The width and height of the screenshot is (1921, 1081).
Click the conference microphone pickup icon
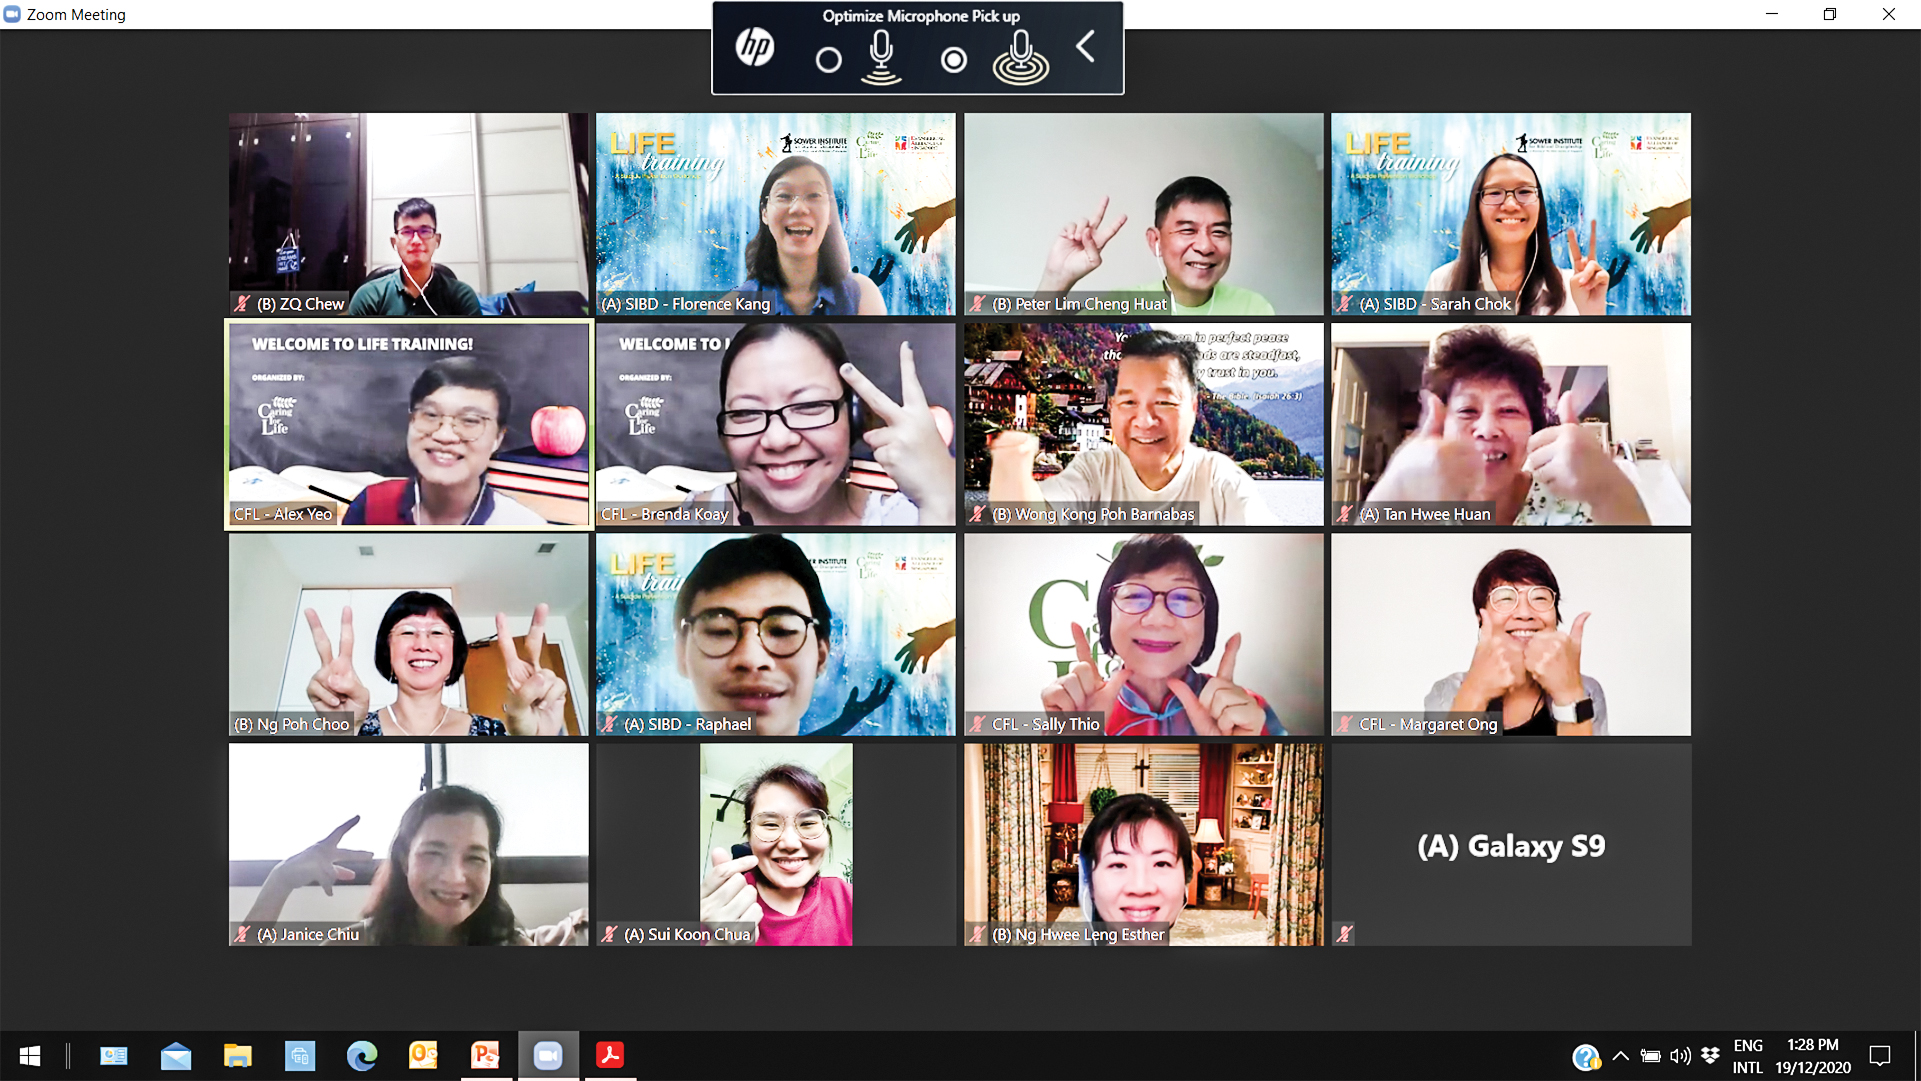(1020, 57)
